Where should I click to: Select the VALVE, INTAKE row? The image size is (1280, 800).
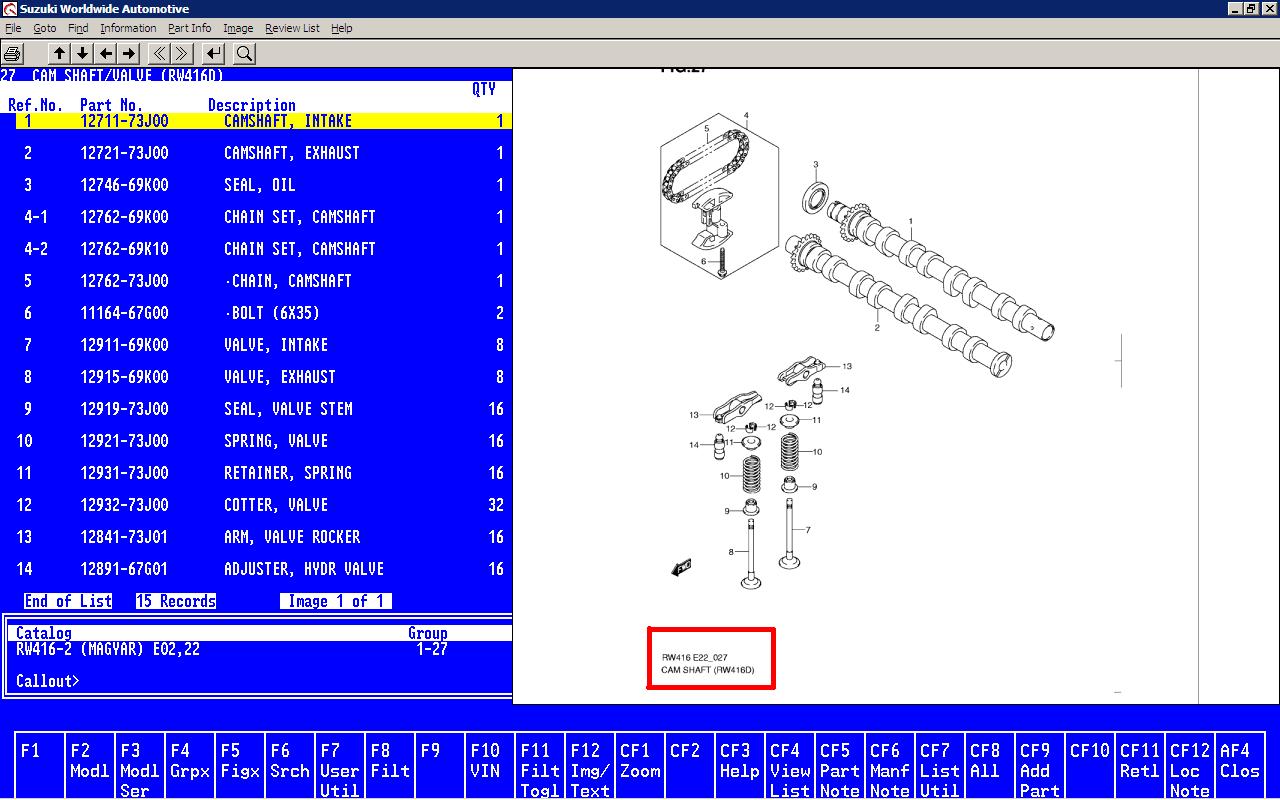tap(263, 345)
